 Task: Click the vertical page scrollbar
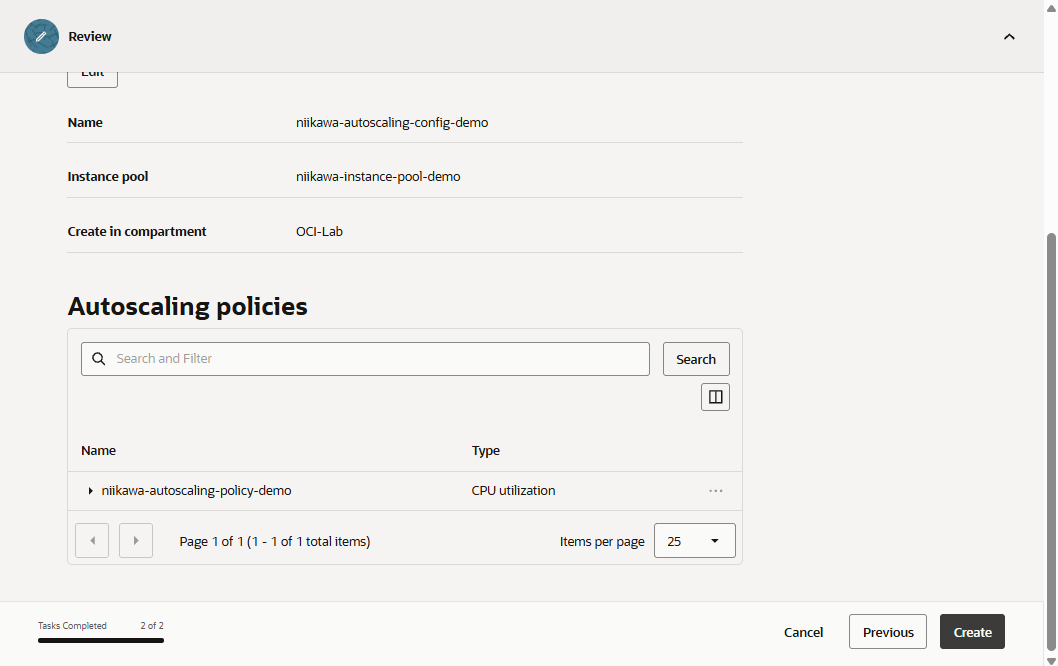pyautogui.click(x=1050, y=440)
